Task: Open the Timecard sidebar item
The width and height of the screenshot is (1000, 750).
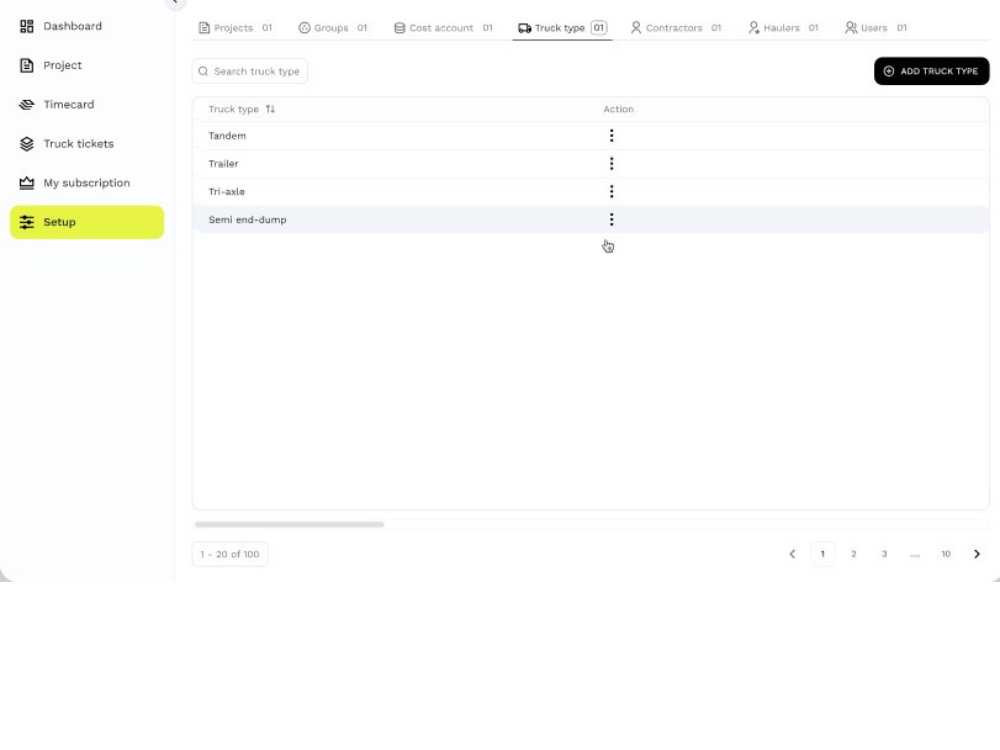Action: (87, 105)
